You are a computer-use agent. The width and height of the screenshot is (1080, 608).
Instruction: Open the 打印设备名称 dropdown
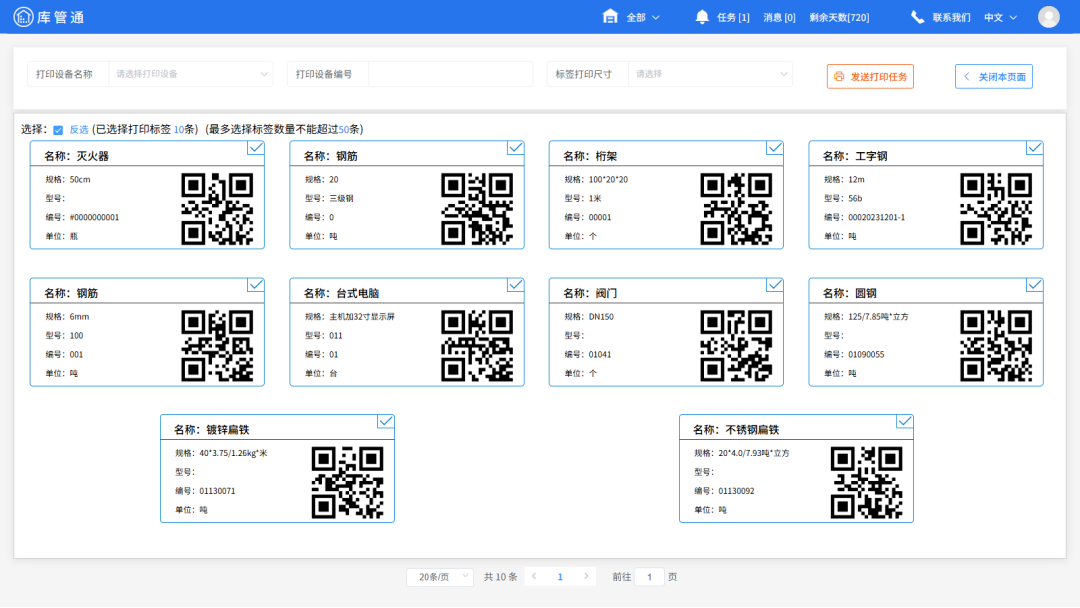pos(190,74)
